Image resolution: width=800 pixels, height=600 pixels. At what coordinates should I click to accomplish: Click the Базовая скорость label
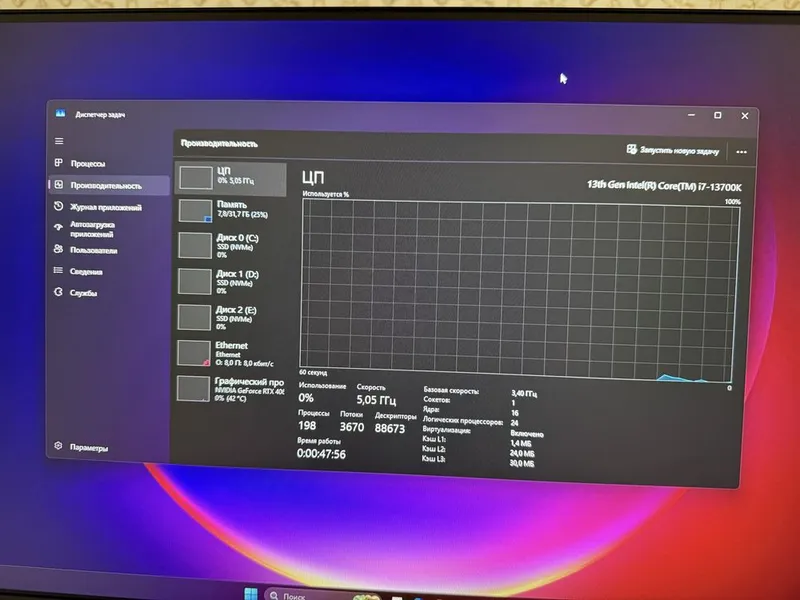coord(451,391)
